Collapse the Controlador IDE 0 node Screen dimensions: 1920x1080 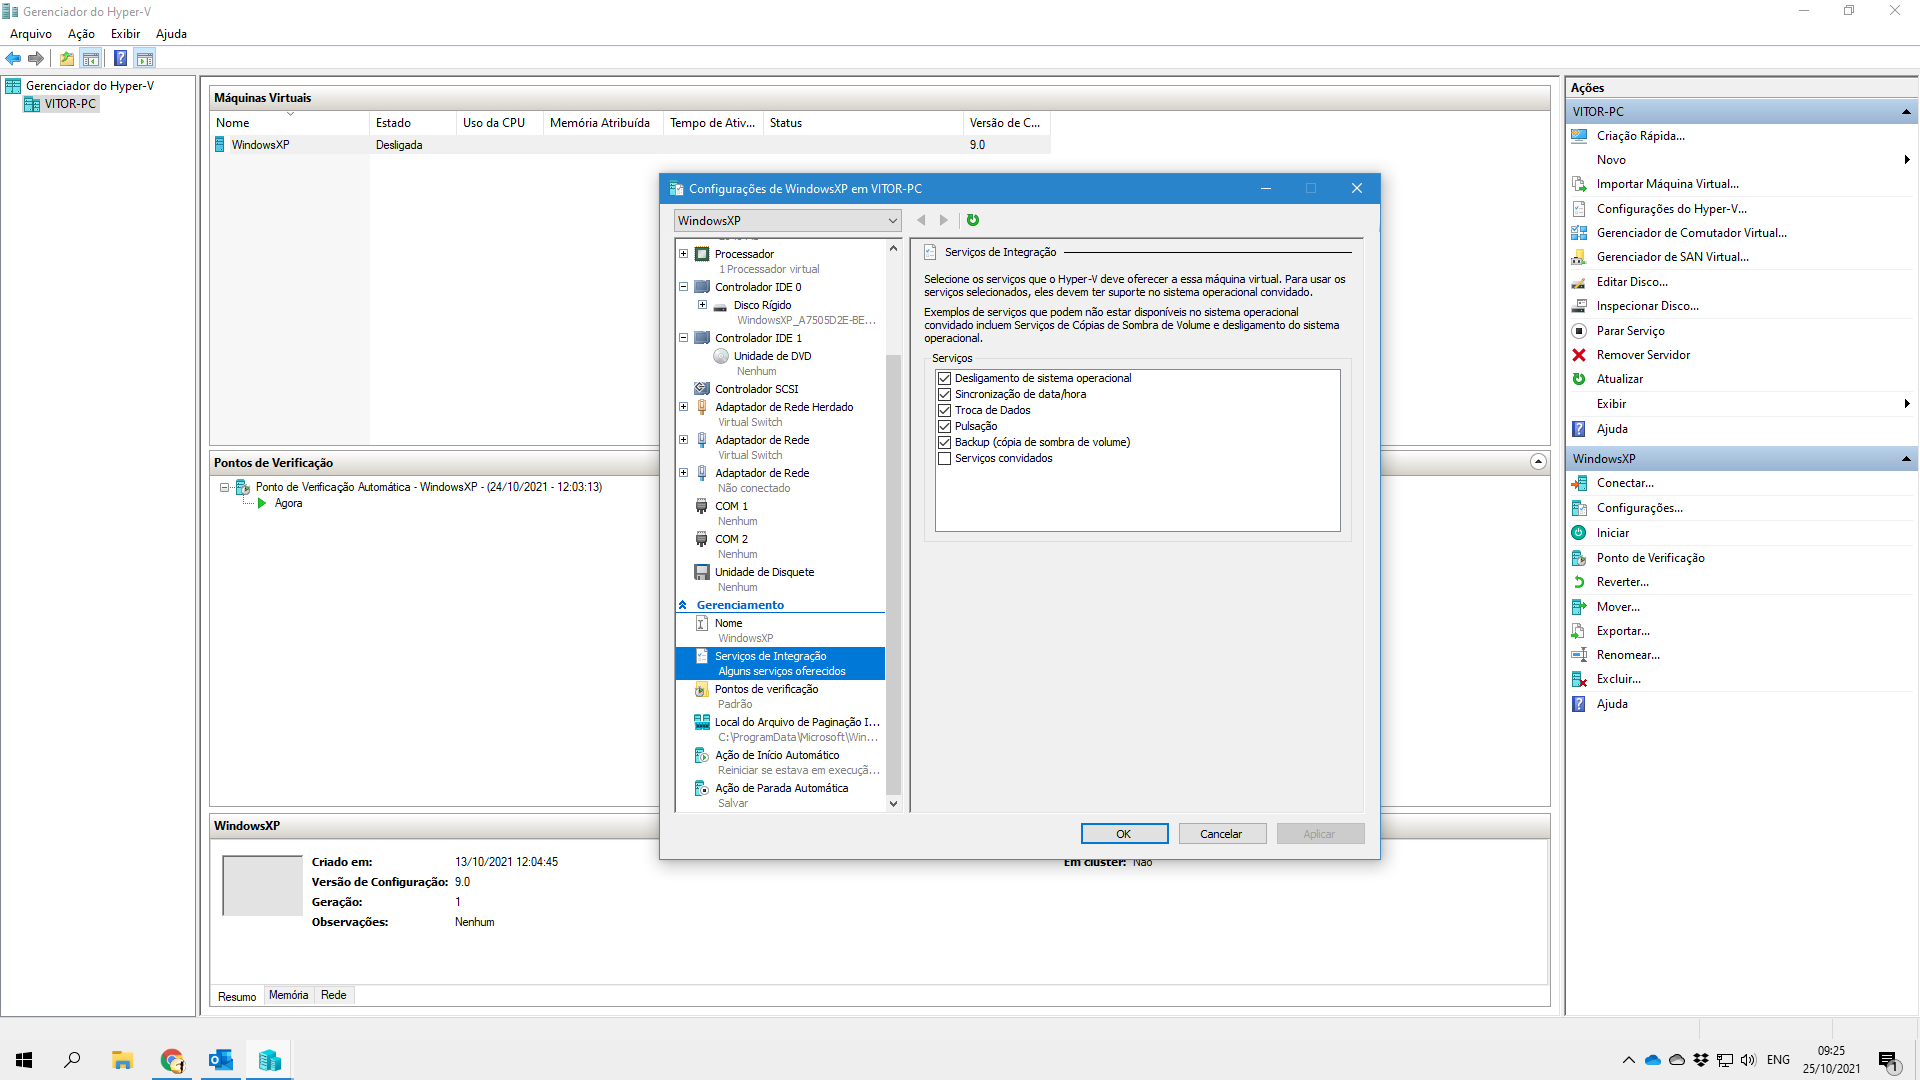coord(684,287)
